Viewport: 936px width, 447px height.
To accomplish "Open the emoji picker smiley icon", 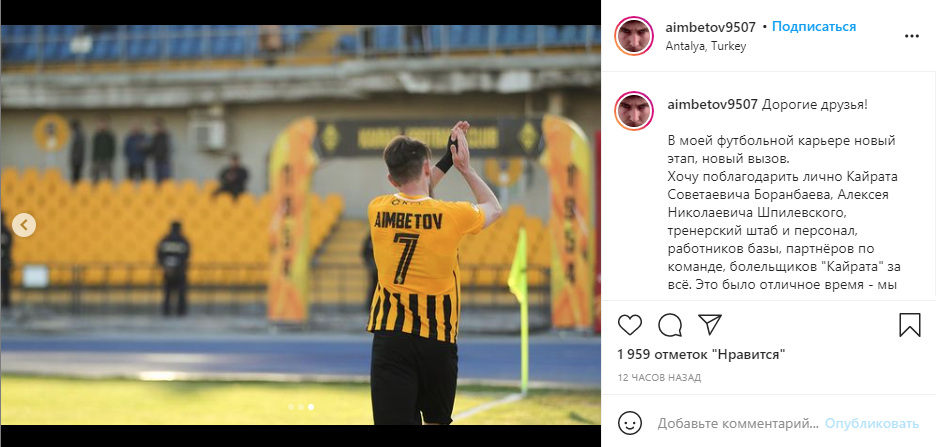I will point(630,424).
